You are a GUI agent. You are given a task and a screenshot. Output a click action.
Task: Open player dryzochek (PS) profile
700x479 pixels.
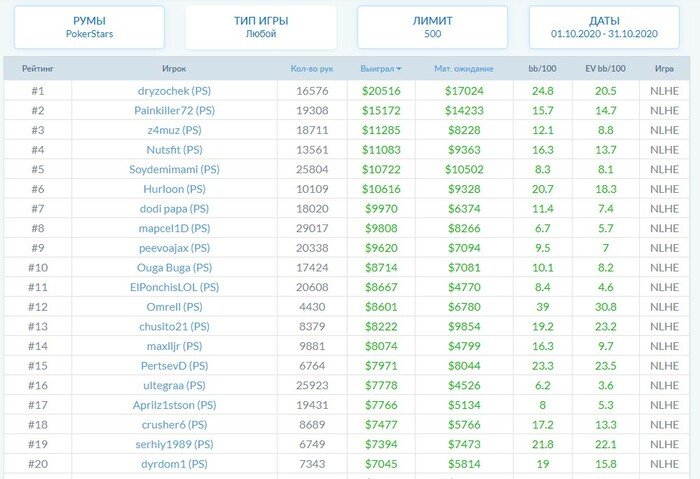click(174, 91)
